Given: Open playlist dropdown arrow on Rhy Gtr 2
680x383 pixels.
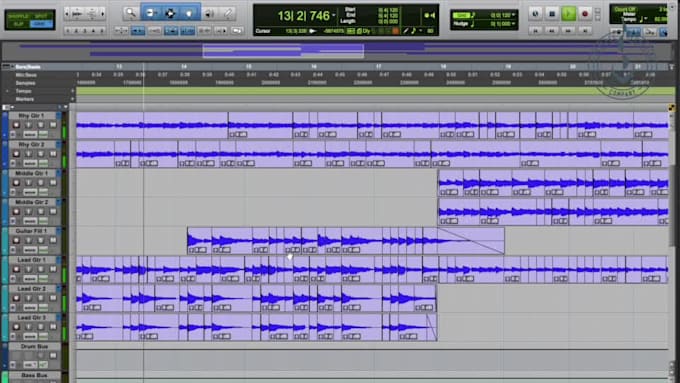Looking at the screenshot, I should coord(59,144).
